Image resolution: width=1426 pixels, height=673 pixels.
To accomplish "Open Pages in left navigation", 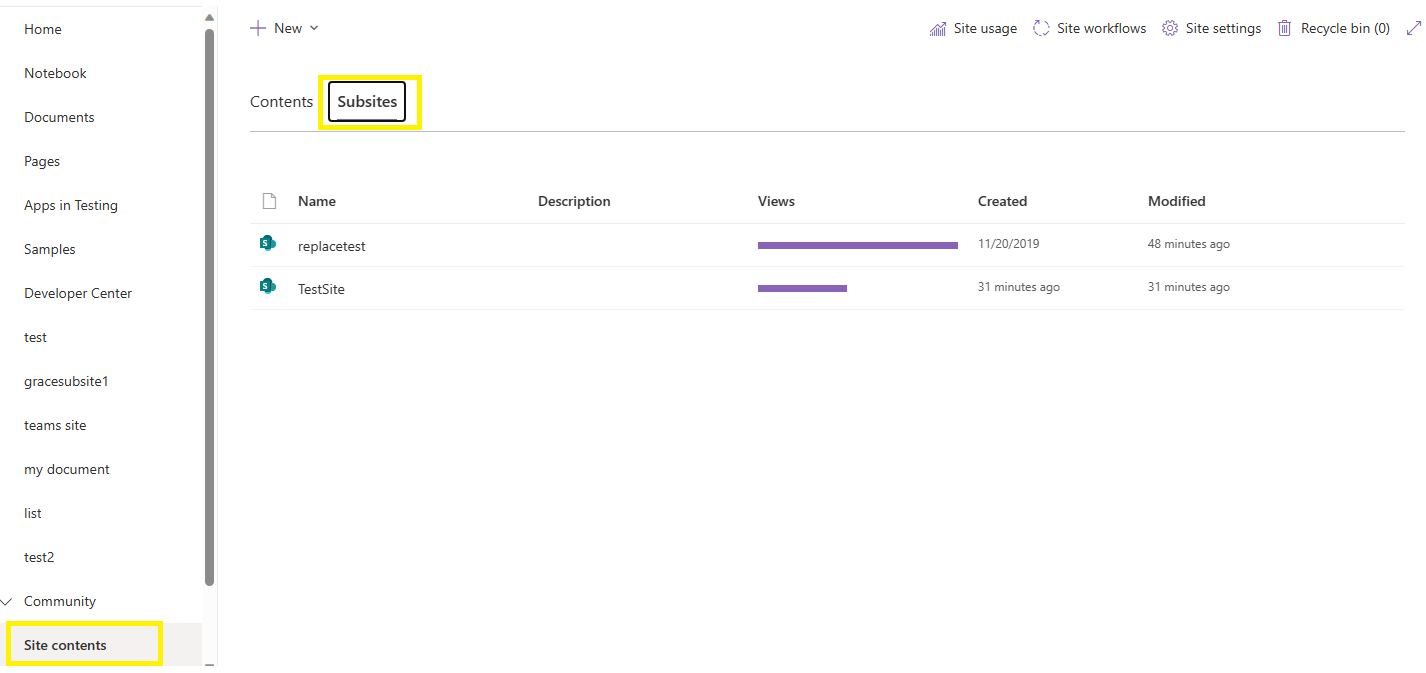I will [42, 161].
